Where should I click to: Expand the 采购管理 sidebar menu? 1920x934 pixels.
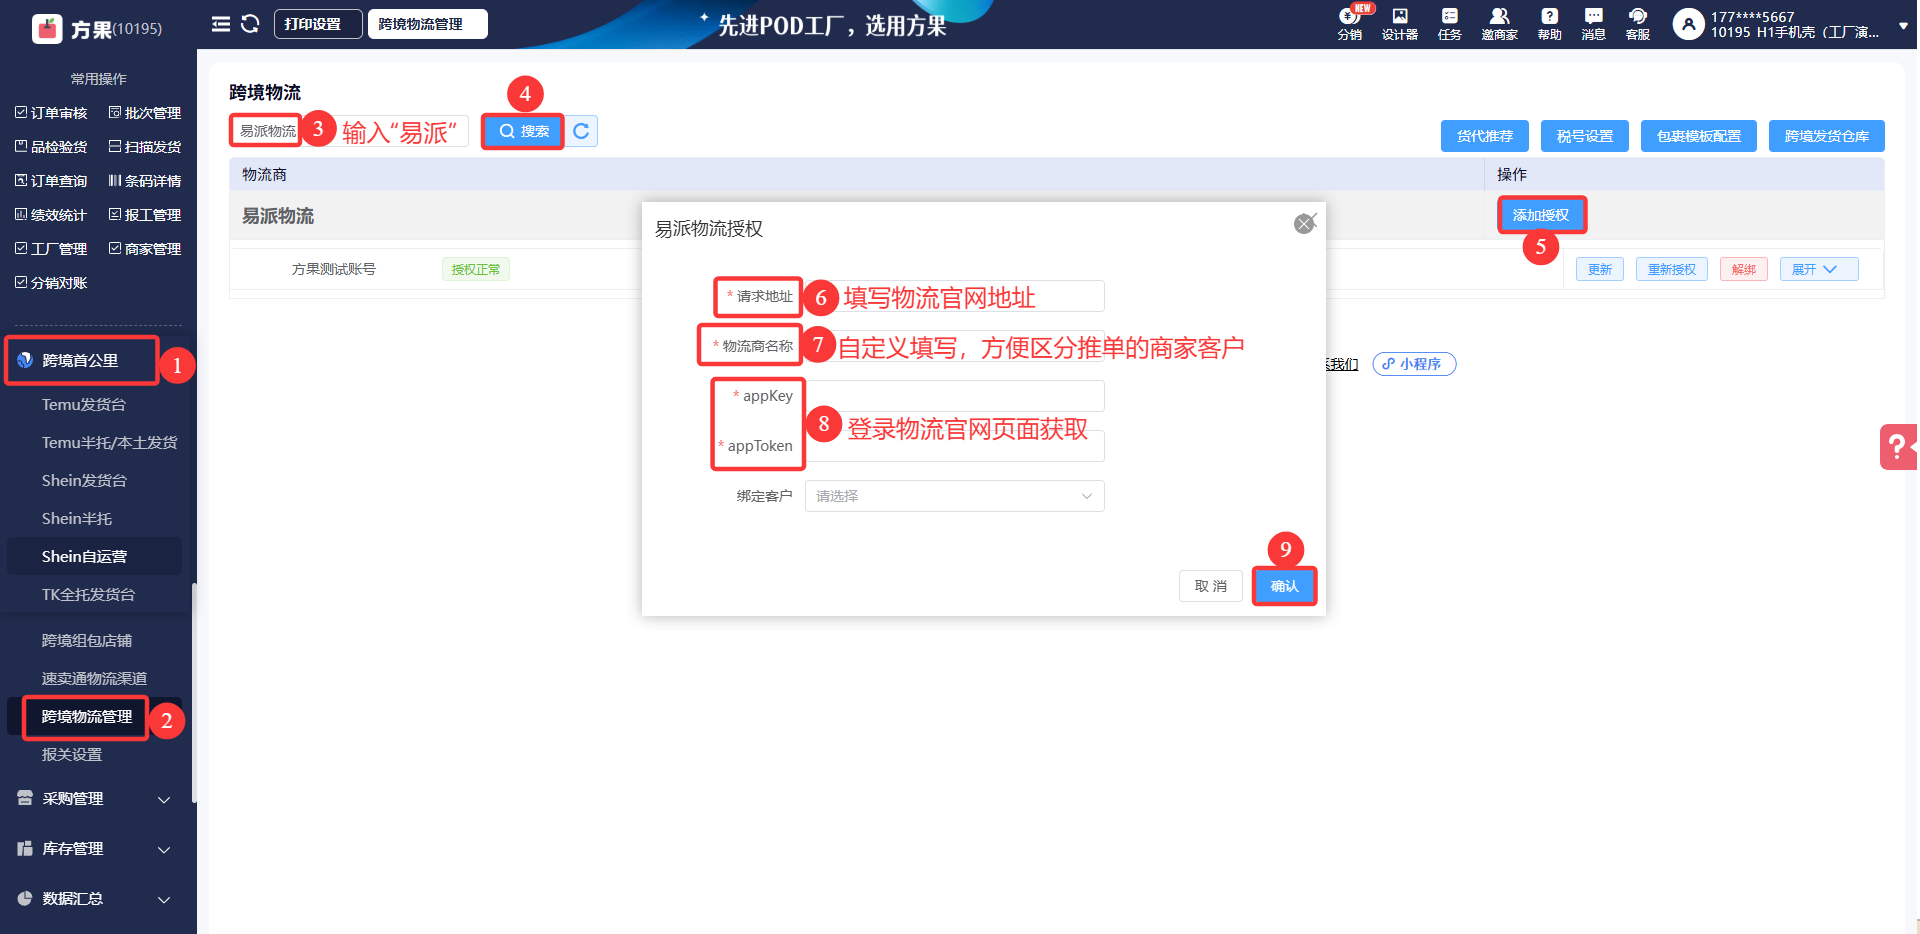tap(94, 799)
